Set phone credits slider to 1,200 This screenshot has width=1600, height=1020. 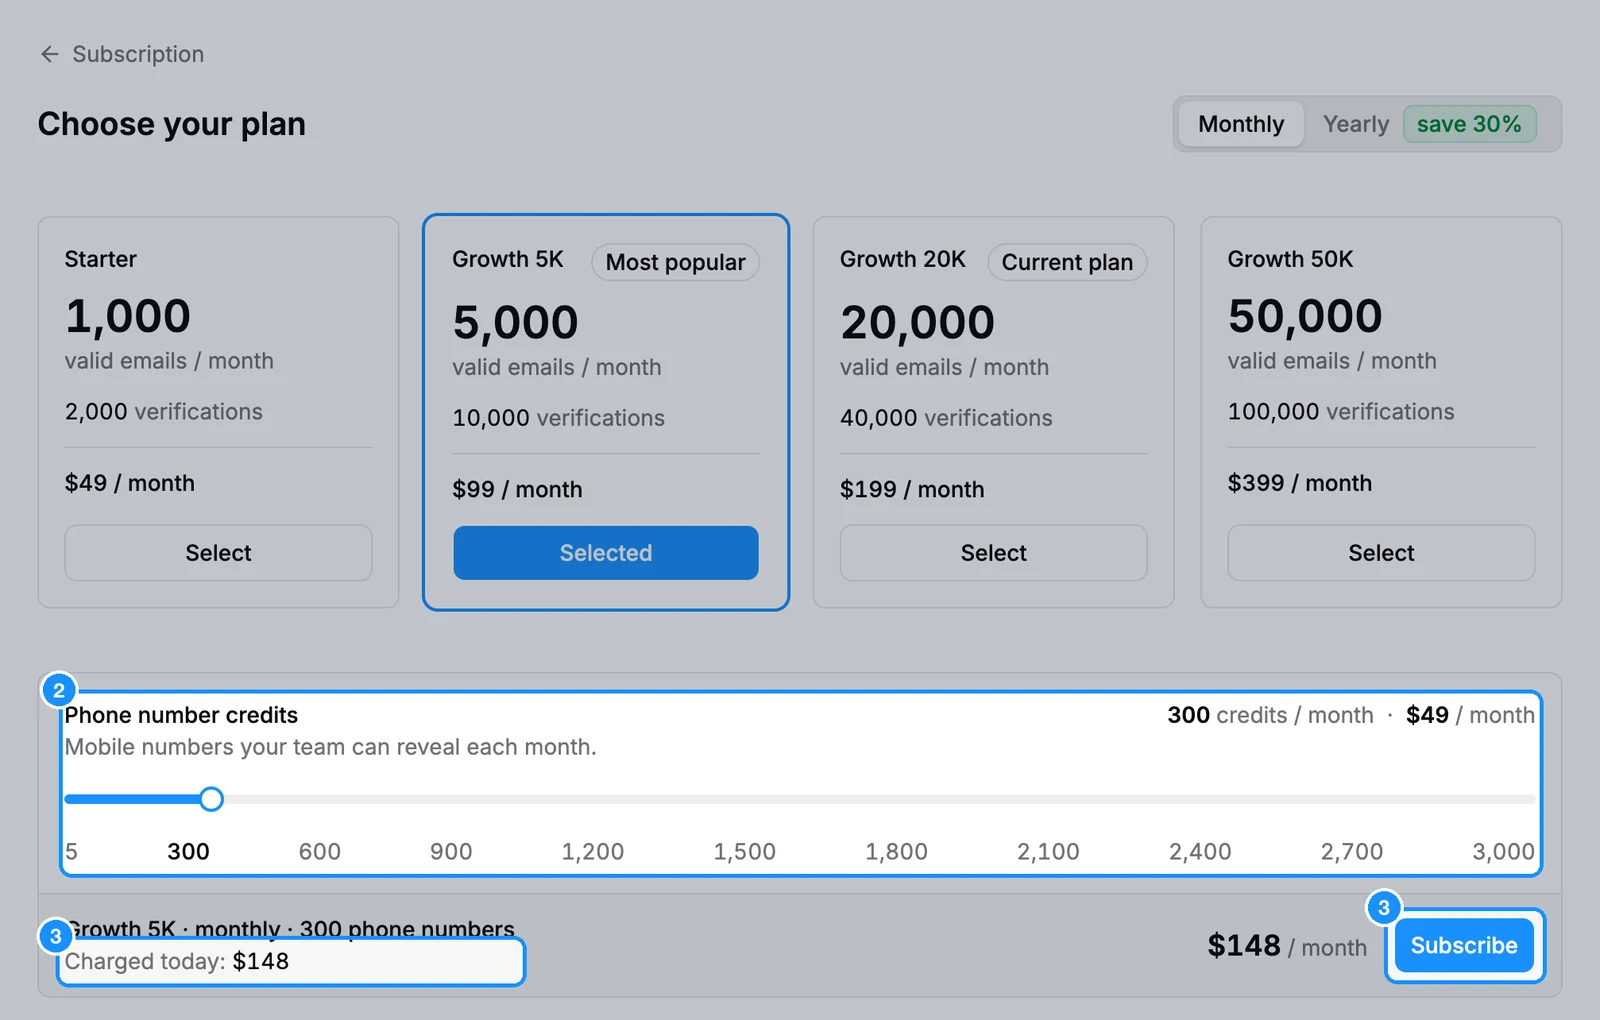point(593,851)
